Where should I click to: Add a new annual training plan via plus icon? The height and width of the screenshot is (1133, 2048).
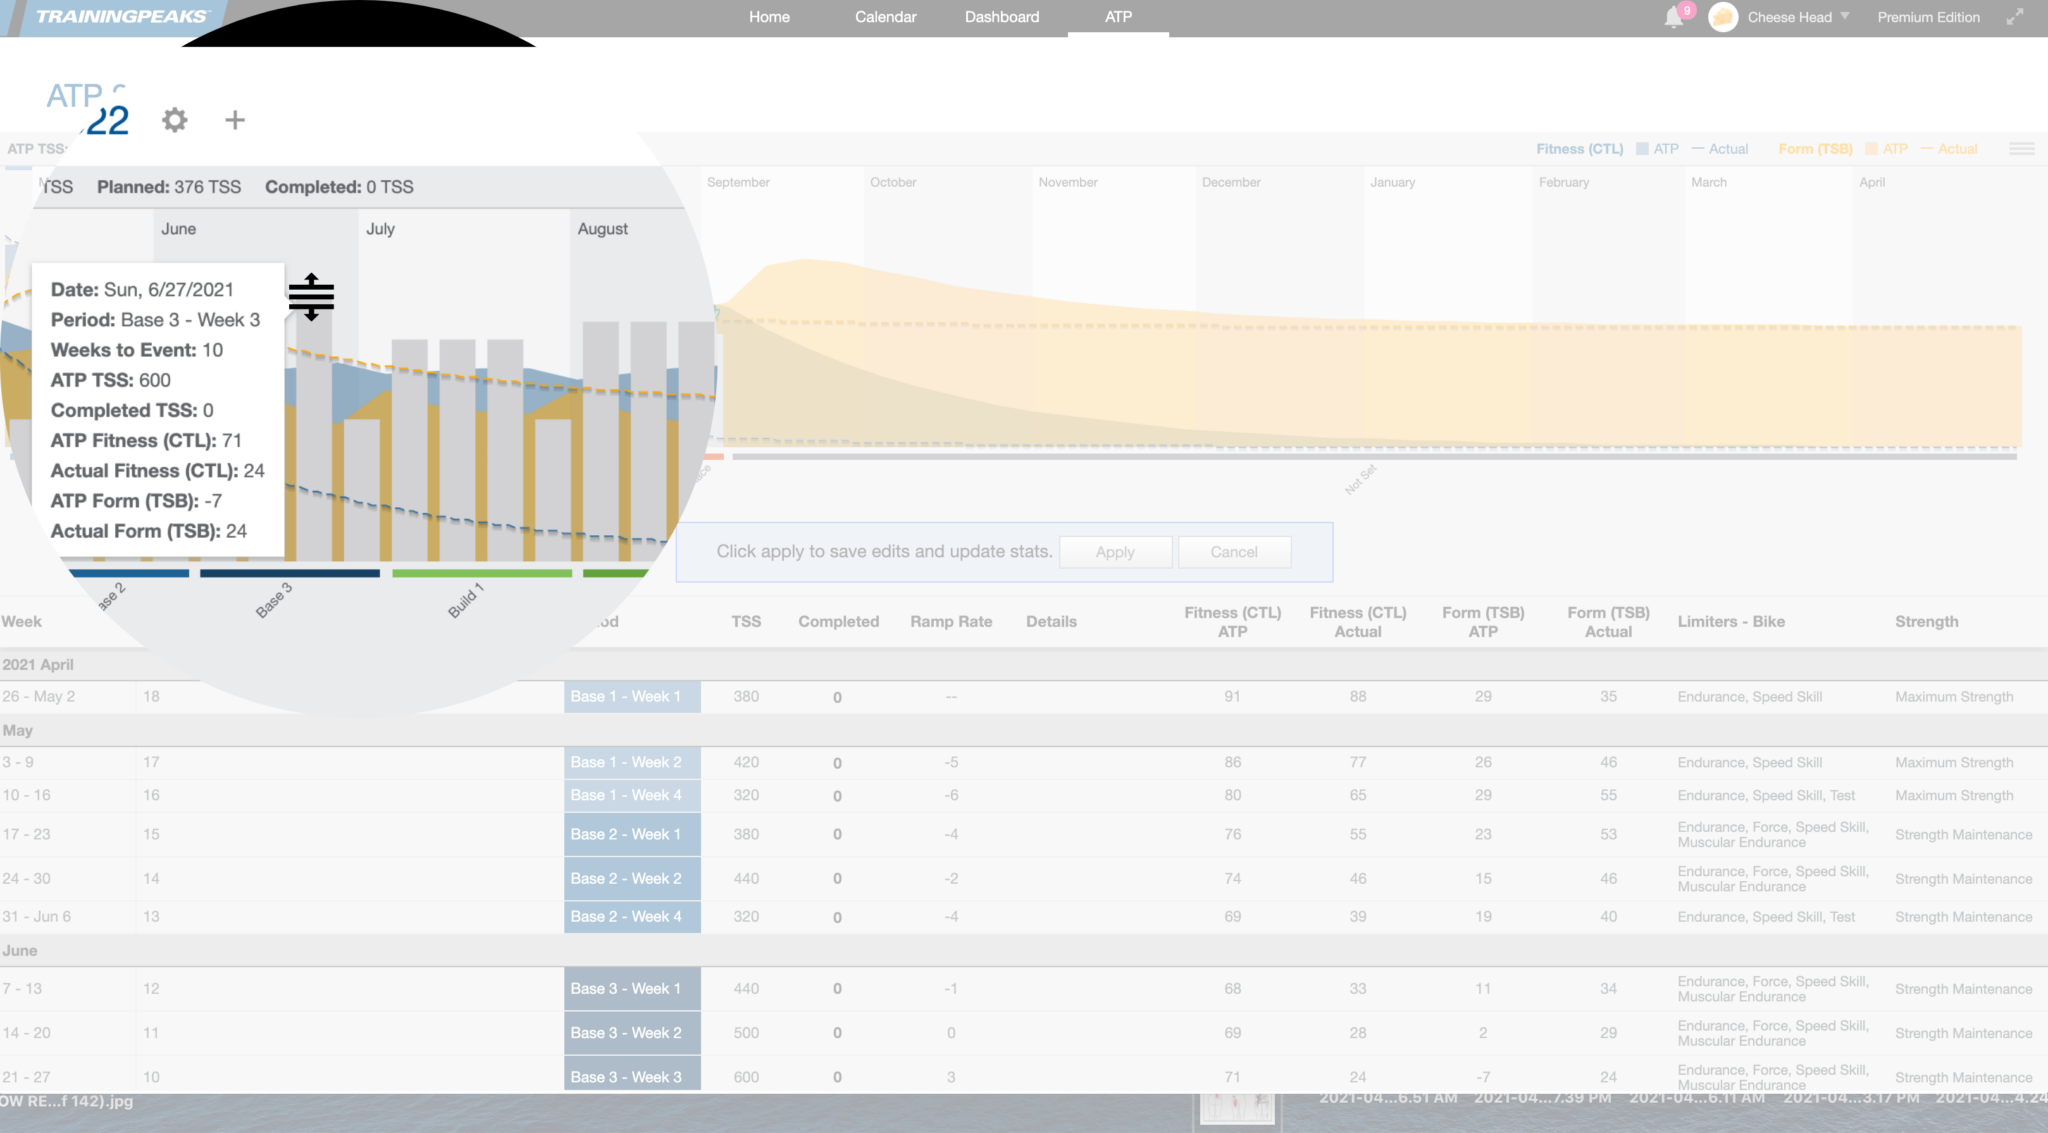coord(234,120)
